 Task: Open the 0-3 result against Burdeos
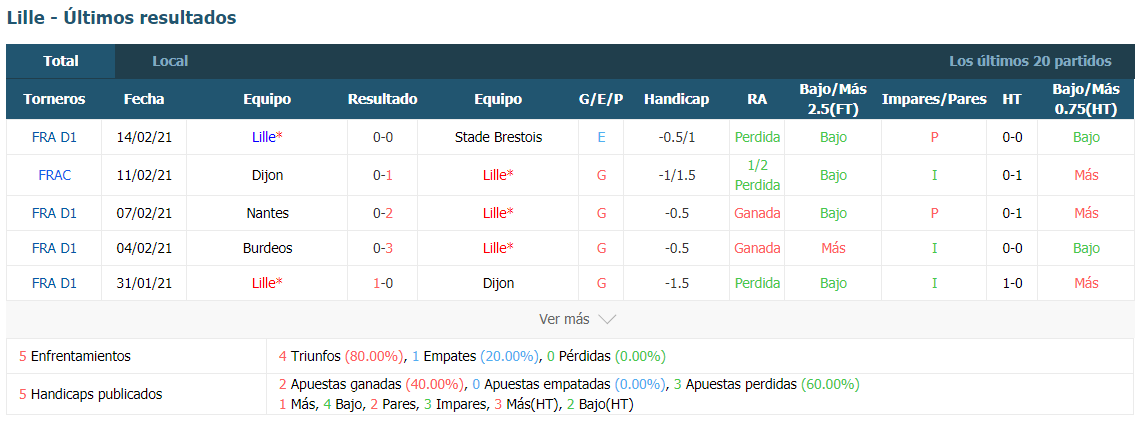(382, 248)
